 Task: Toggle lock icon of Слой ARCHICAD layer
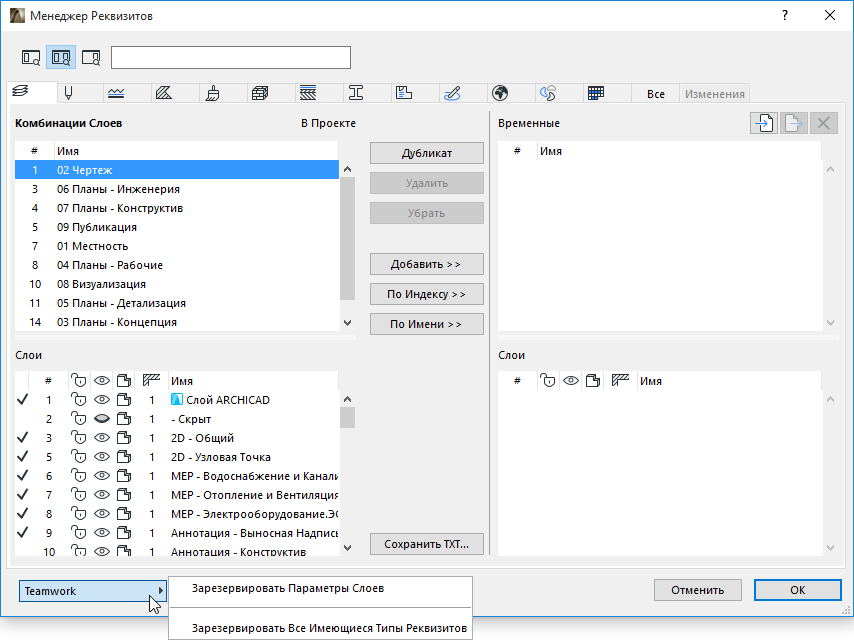(x=79, y=400)
